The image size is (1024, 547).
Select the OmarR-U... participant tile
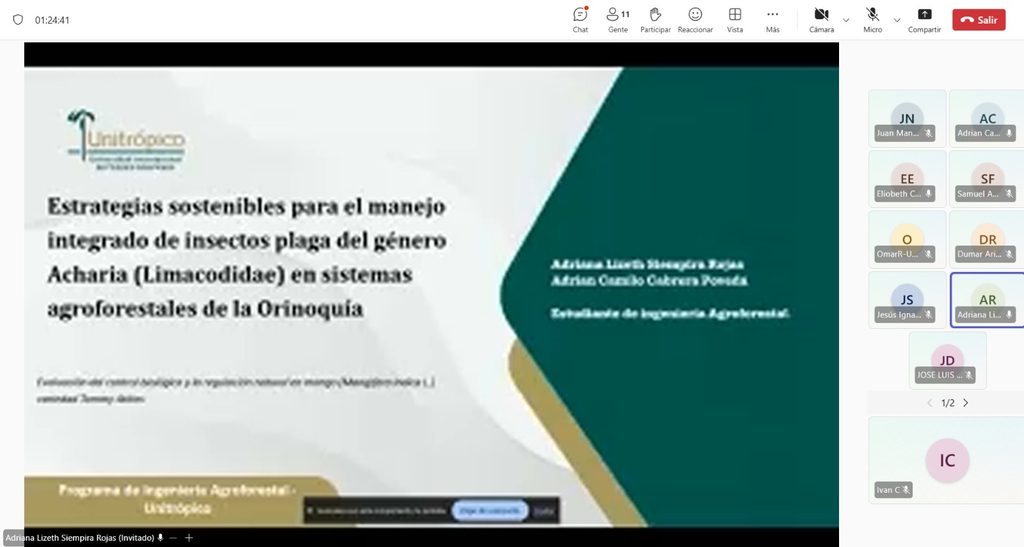[x=906, y=240]
